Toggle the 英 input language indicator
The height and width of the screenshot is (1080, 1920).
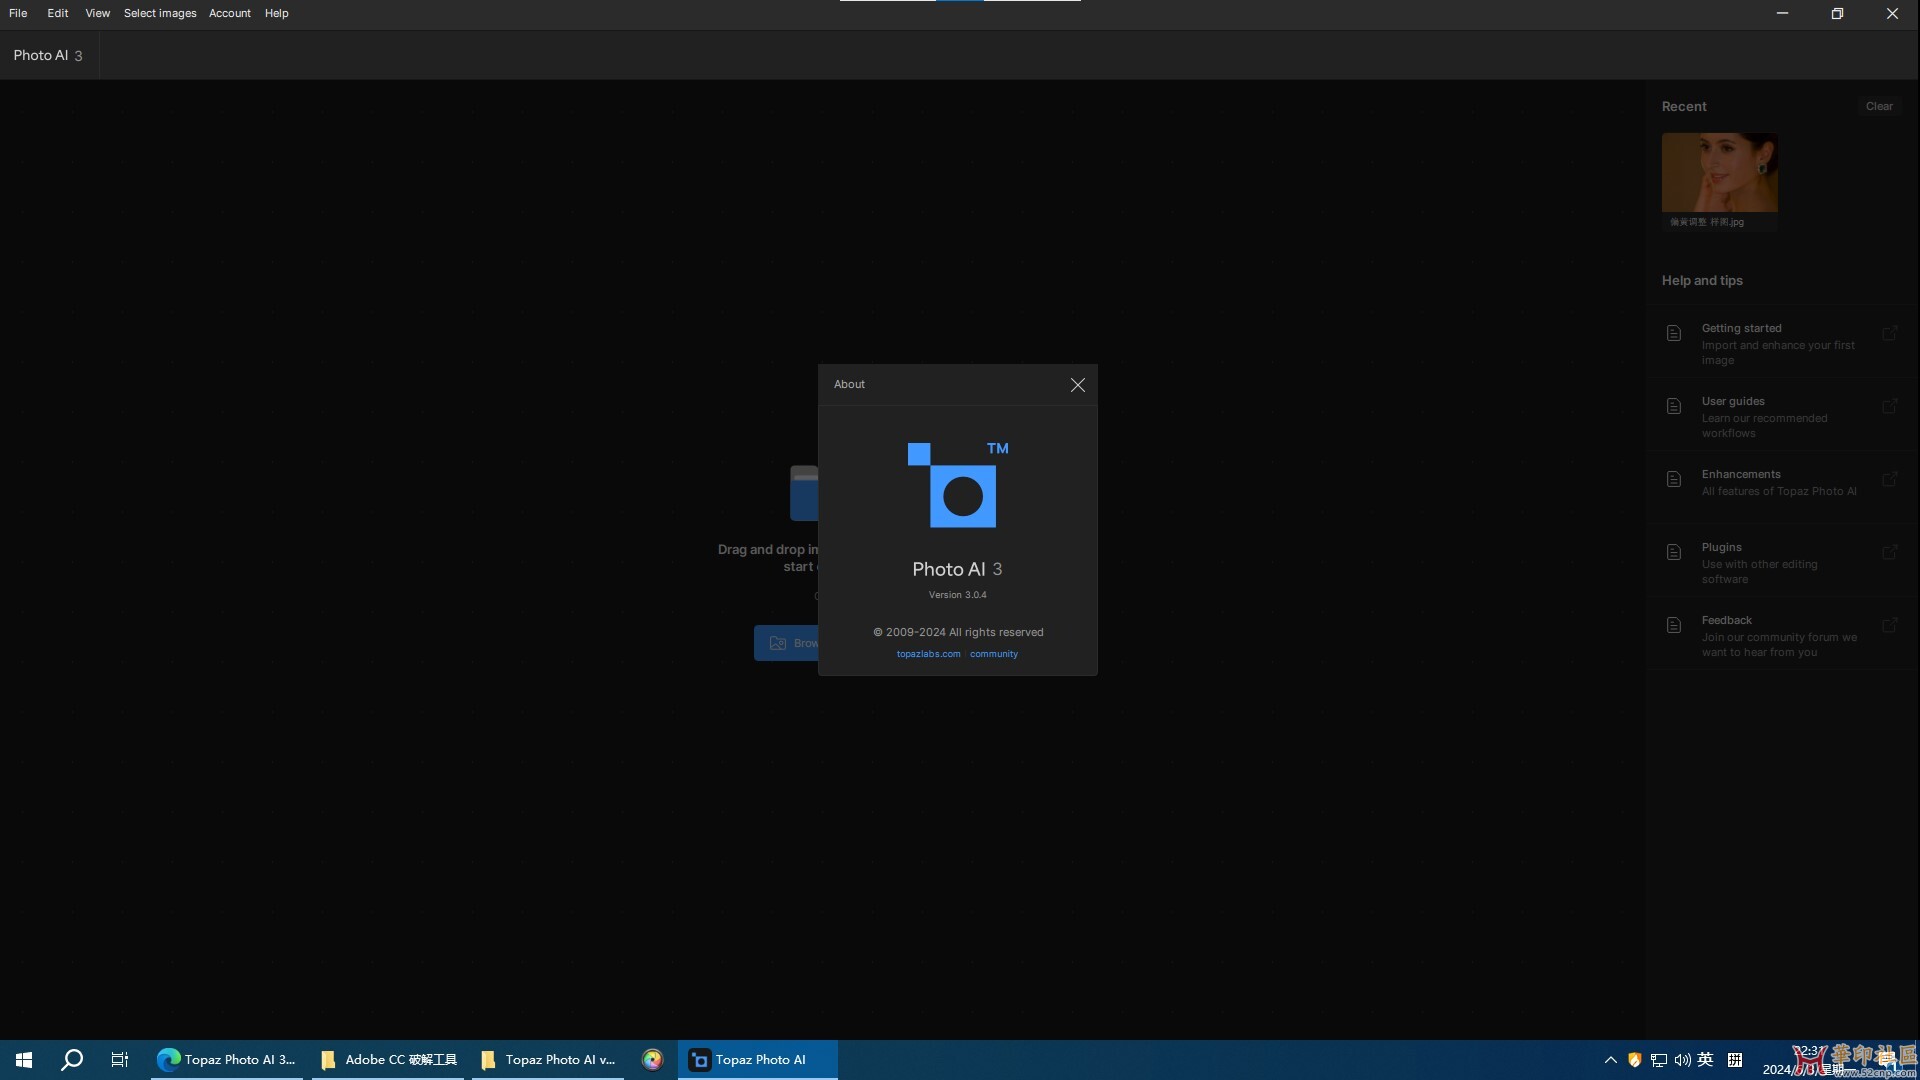click(x=1706, y=1060)
